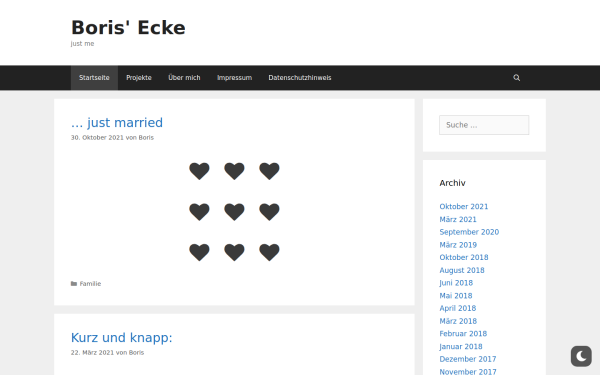
Task: Click the date 22. März 2021
Action: 92,352
